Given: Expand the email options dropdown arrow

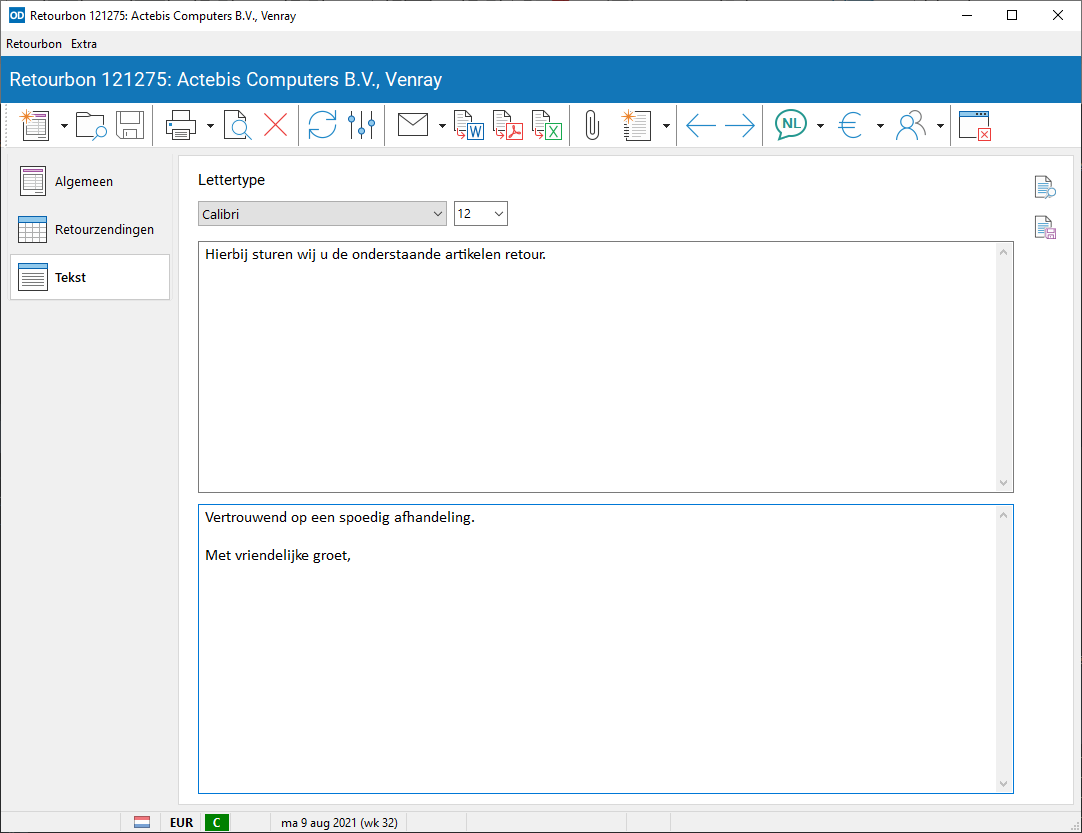Looking at the screenshot, I should point(442,126).
